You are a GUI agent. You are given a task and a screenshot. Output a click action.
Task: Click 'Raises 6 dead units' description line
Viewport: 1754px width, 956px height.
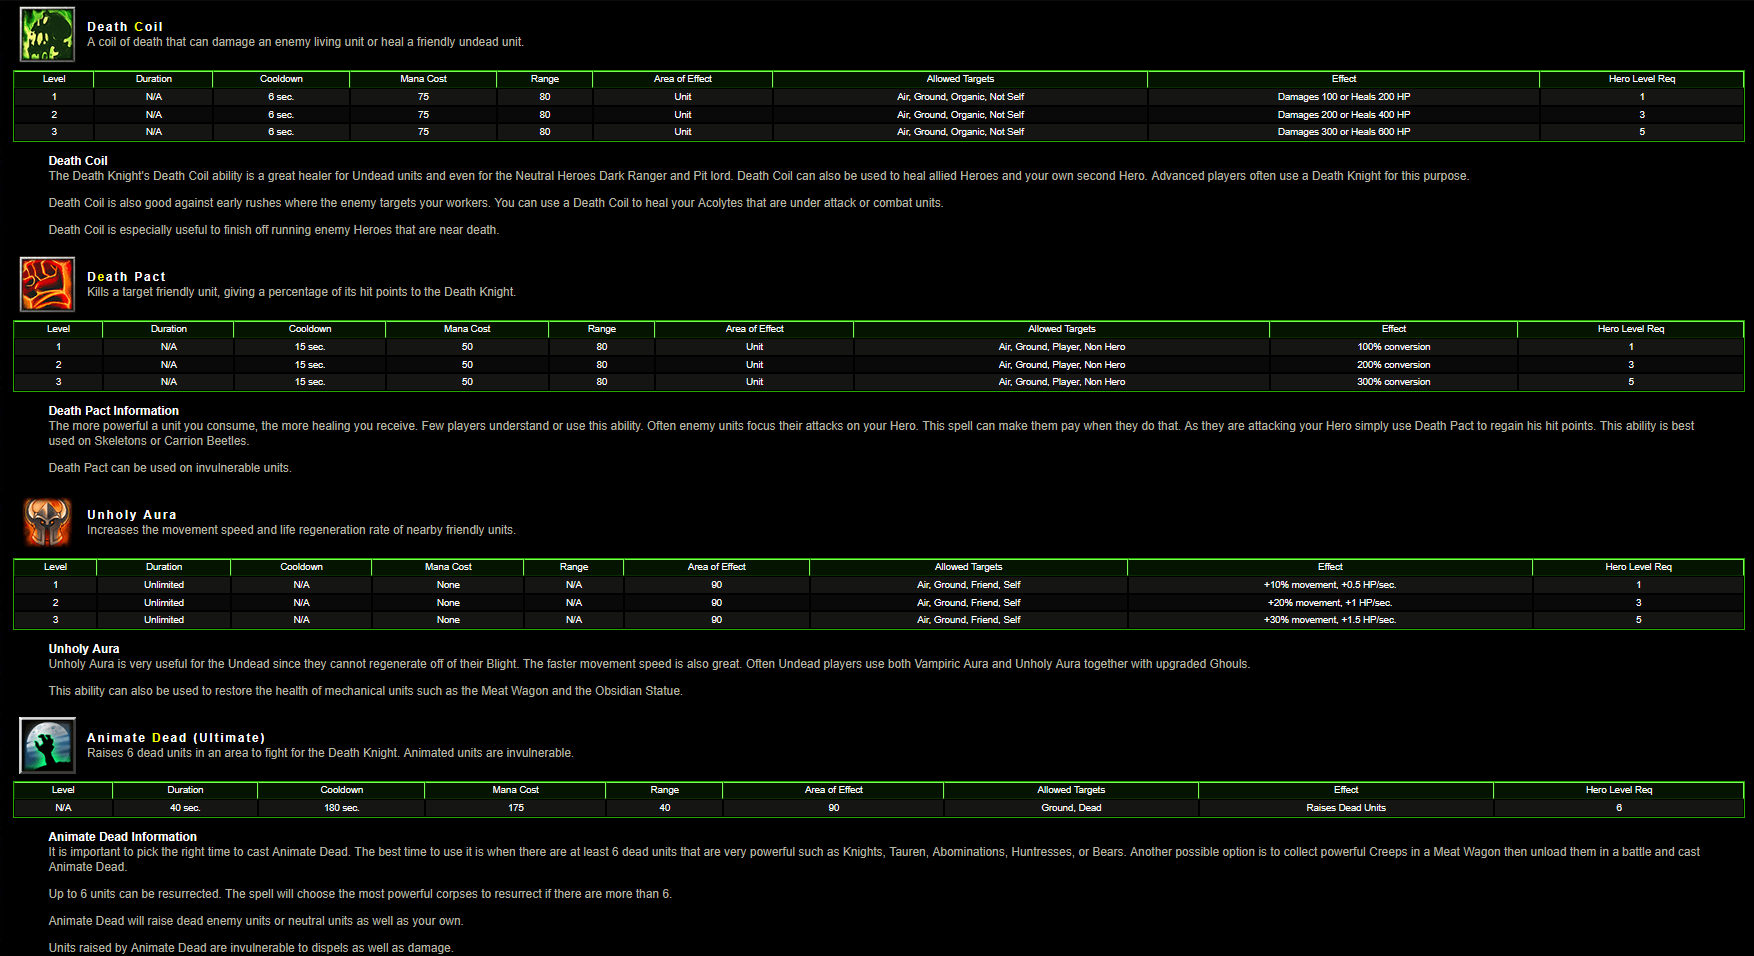click(330, 753)
